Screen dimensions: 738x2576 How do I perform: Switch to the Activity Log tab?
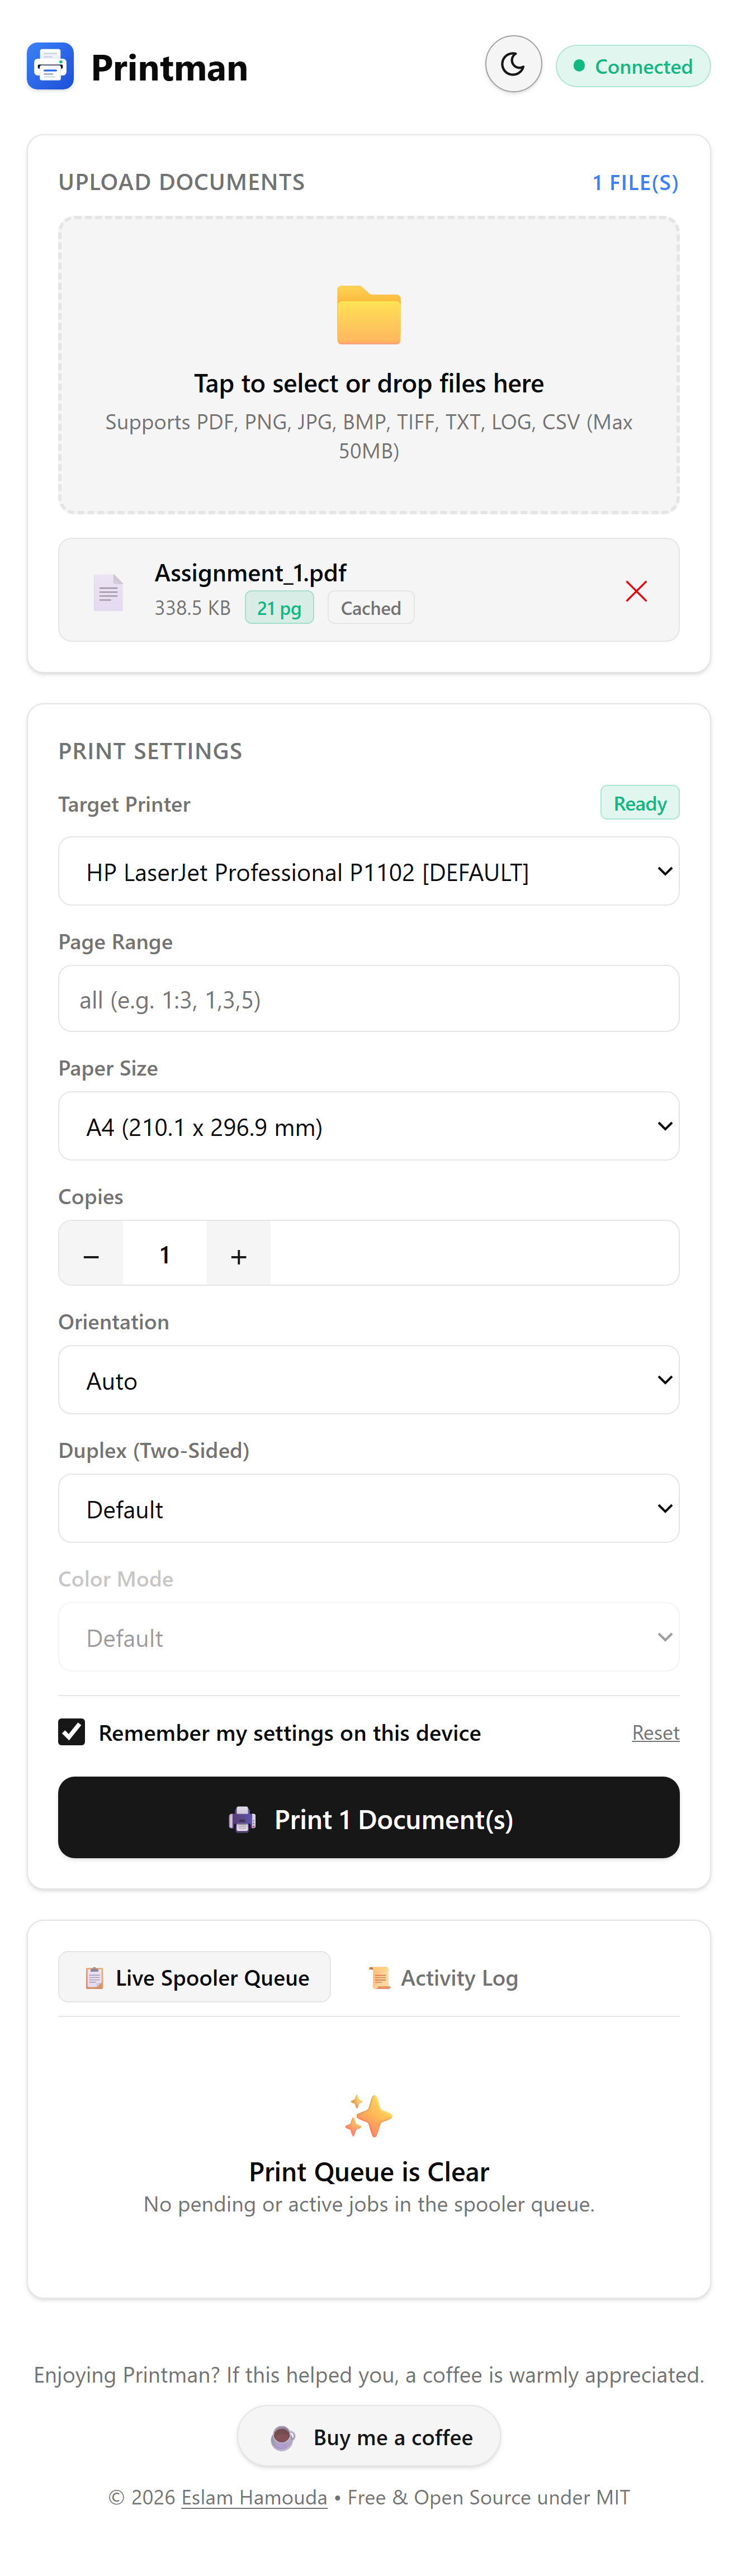tap(443, 1978)
